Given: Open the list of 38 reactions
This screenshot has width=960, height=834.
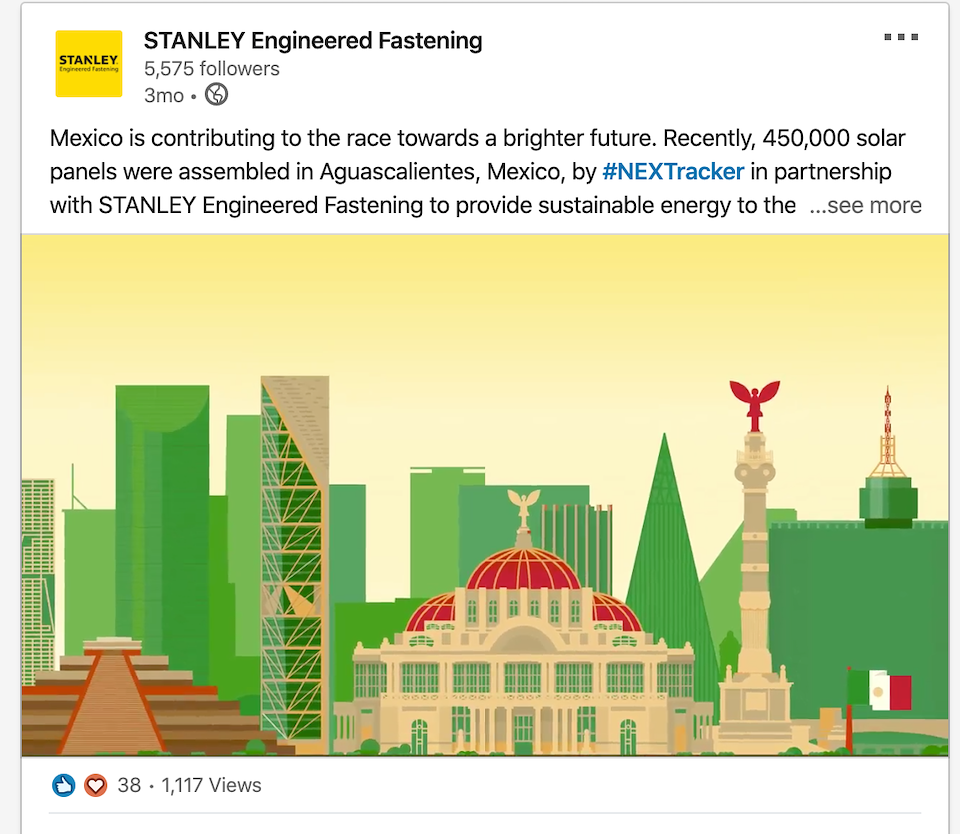Looking at the screenshot, I should [129, 786].
